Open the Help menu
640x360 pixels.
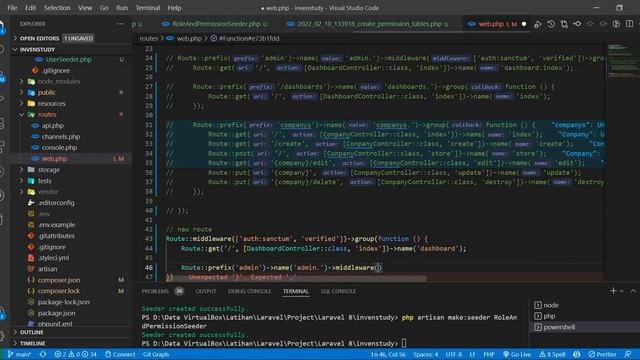click(174, 8)
